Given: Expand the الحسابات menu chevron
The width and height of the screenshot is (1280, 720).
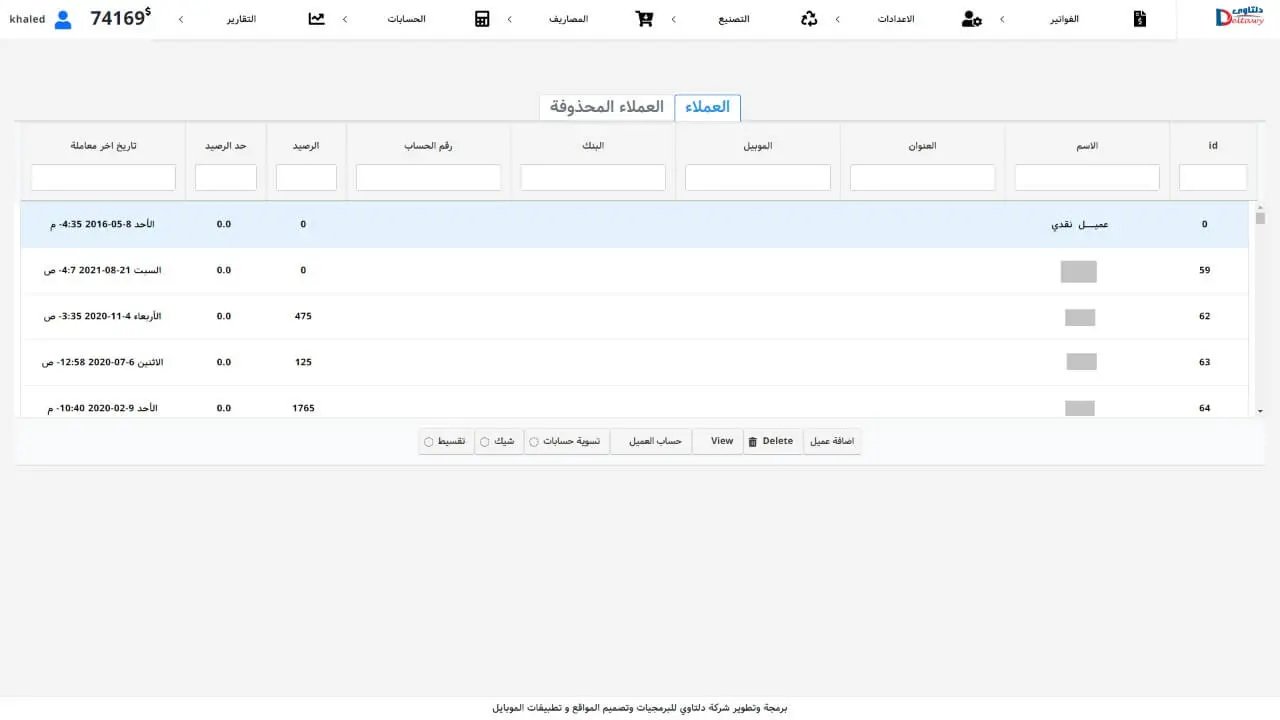Looking at the screenshot, I should [345, 19].
